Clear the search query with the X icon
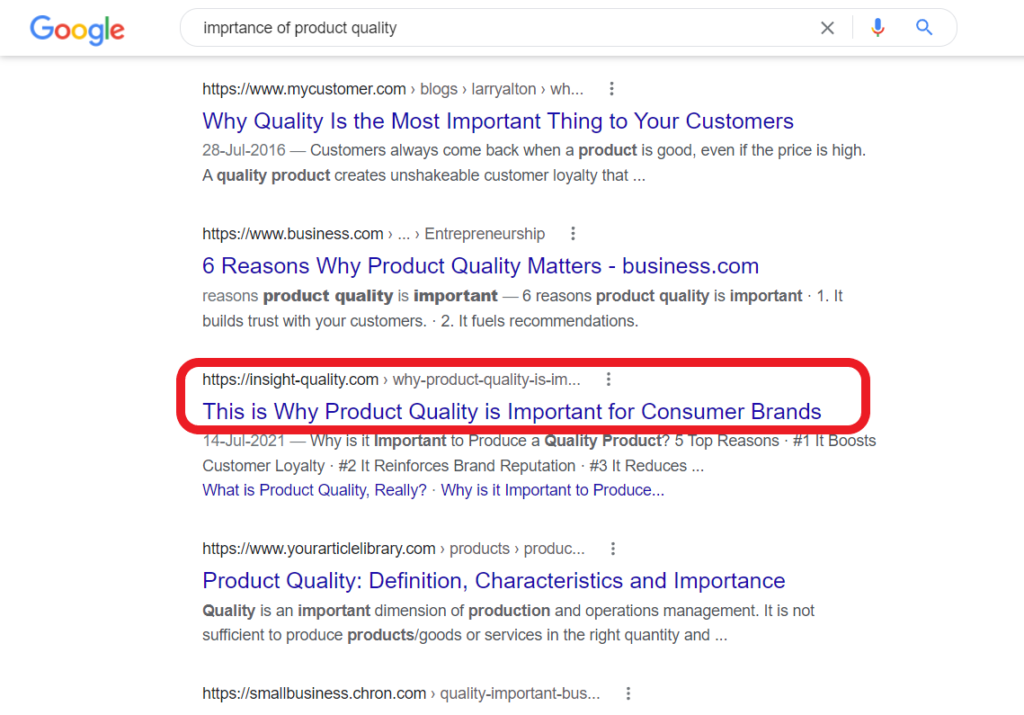 pos(827,27)
